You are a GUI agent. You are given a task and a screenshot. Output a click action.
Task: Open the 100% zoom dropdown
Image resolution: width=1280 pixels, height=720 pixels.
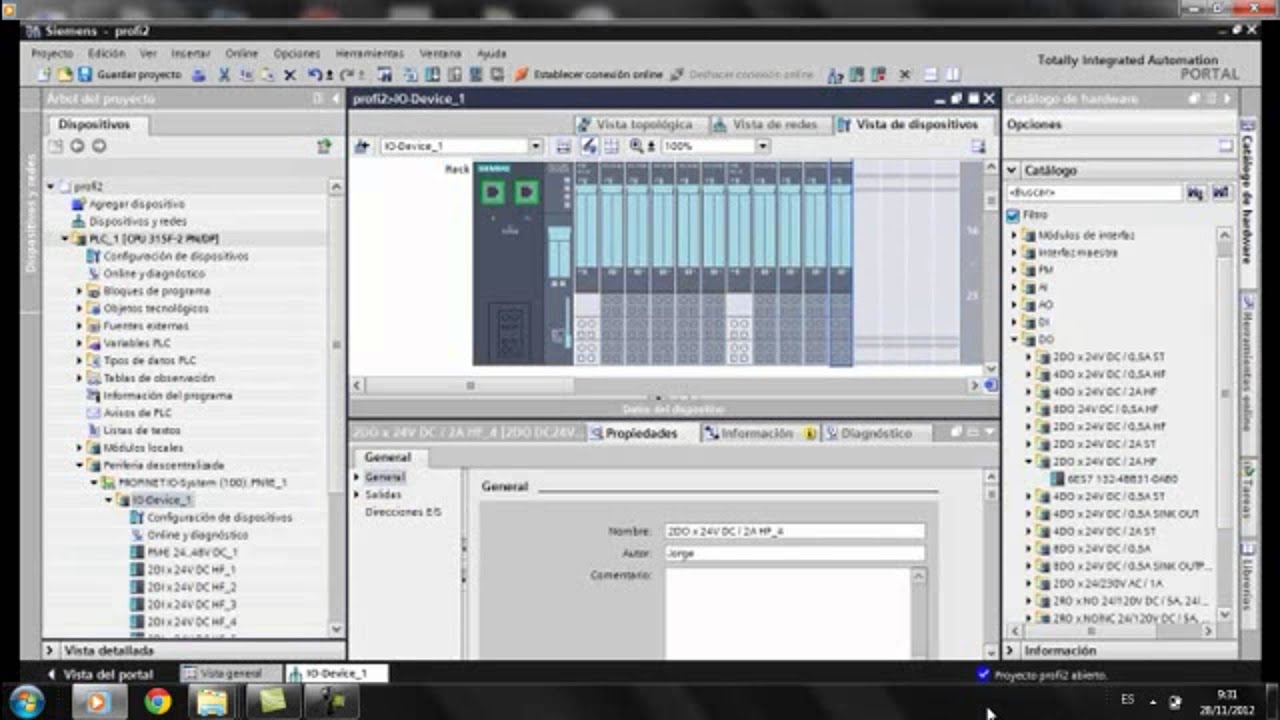point(762,146)
